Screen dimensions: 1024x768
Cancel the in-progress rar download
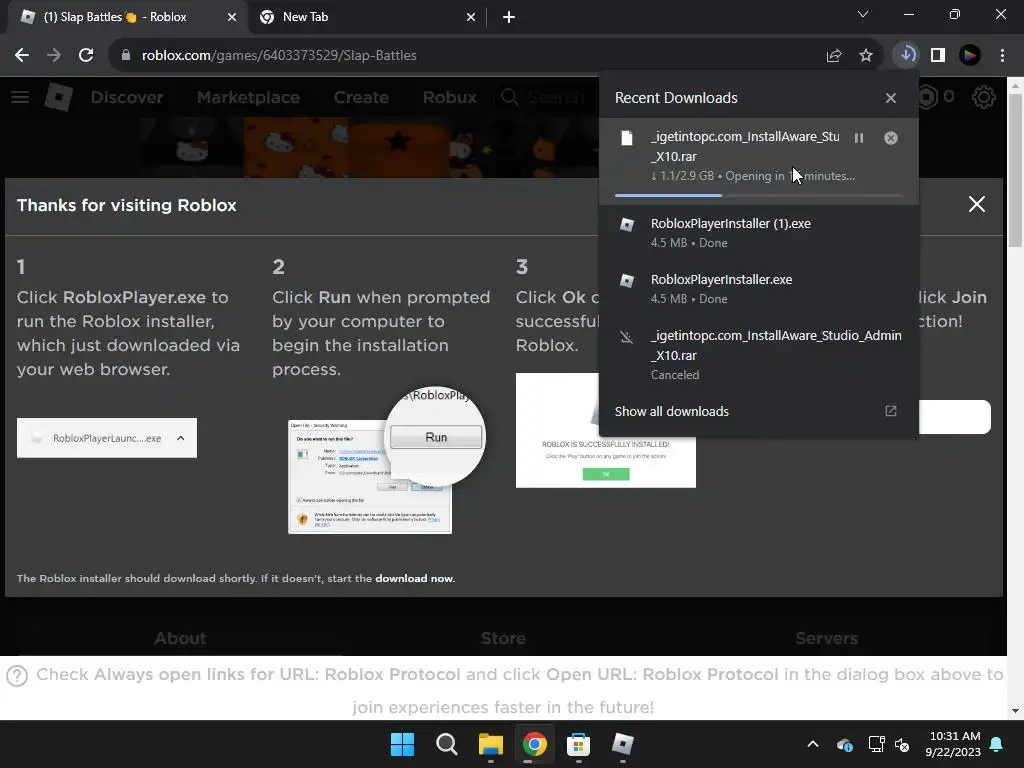pyautogui.click(x=891, y=138)
